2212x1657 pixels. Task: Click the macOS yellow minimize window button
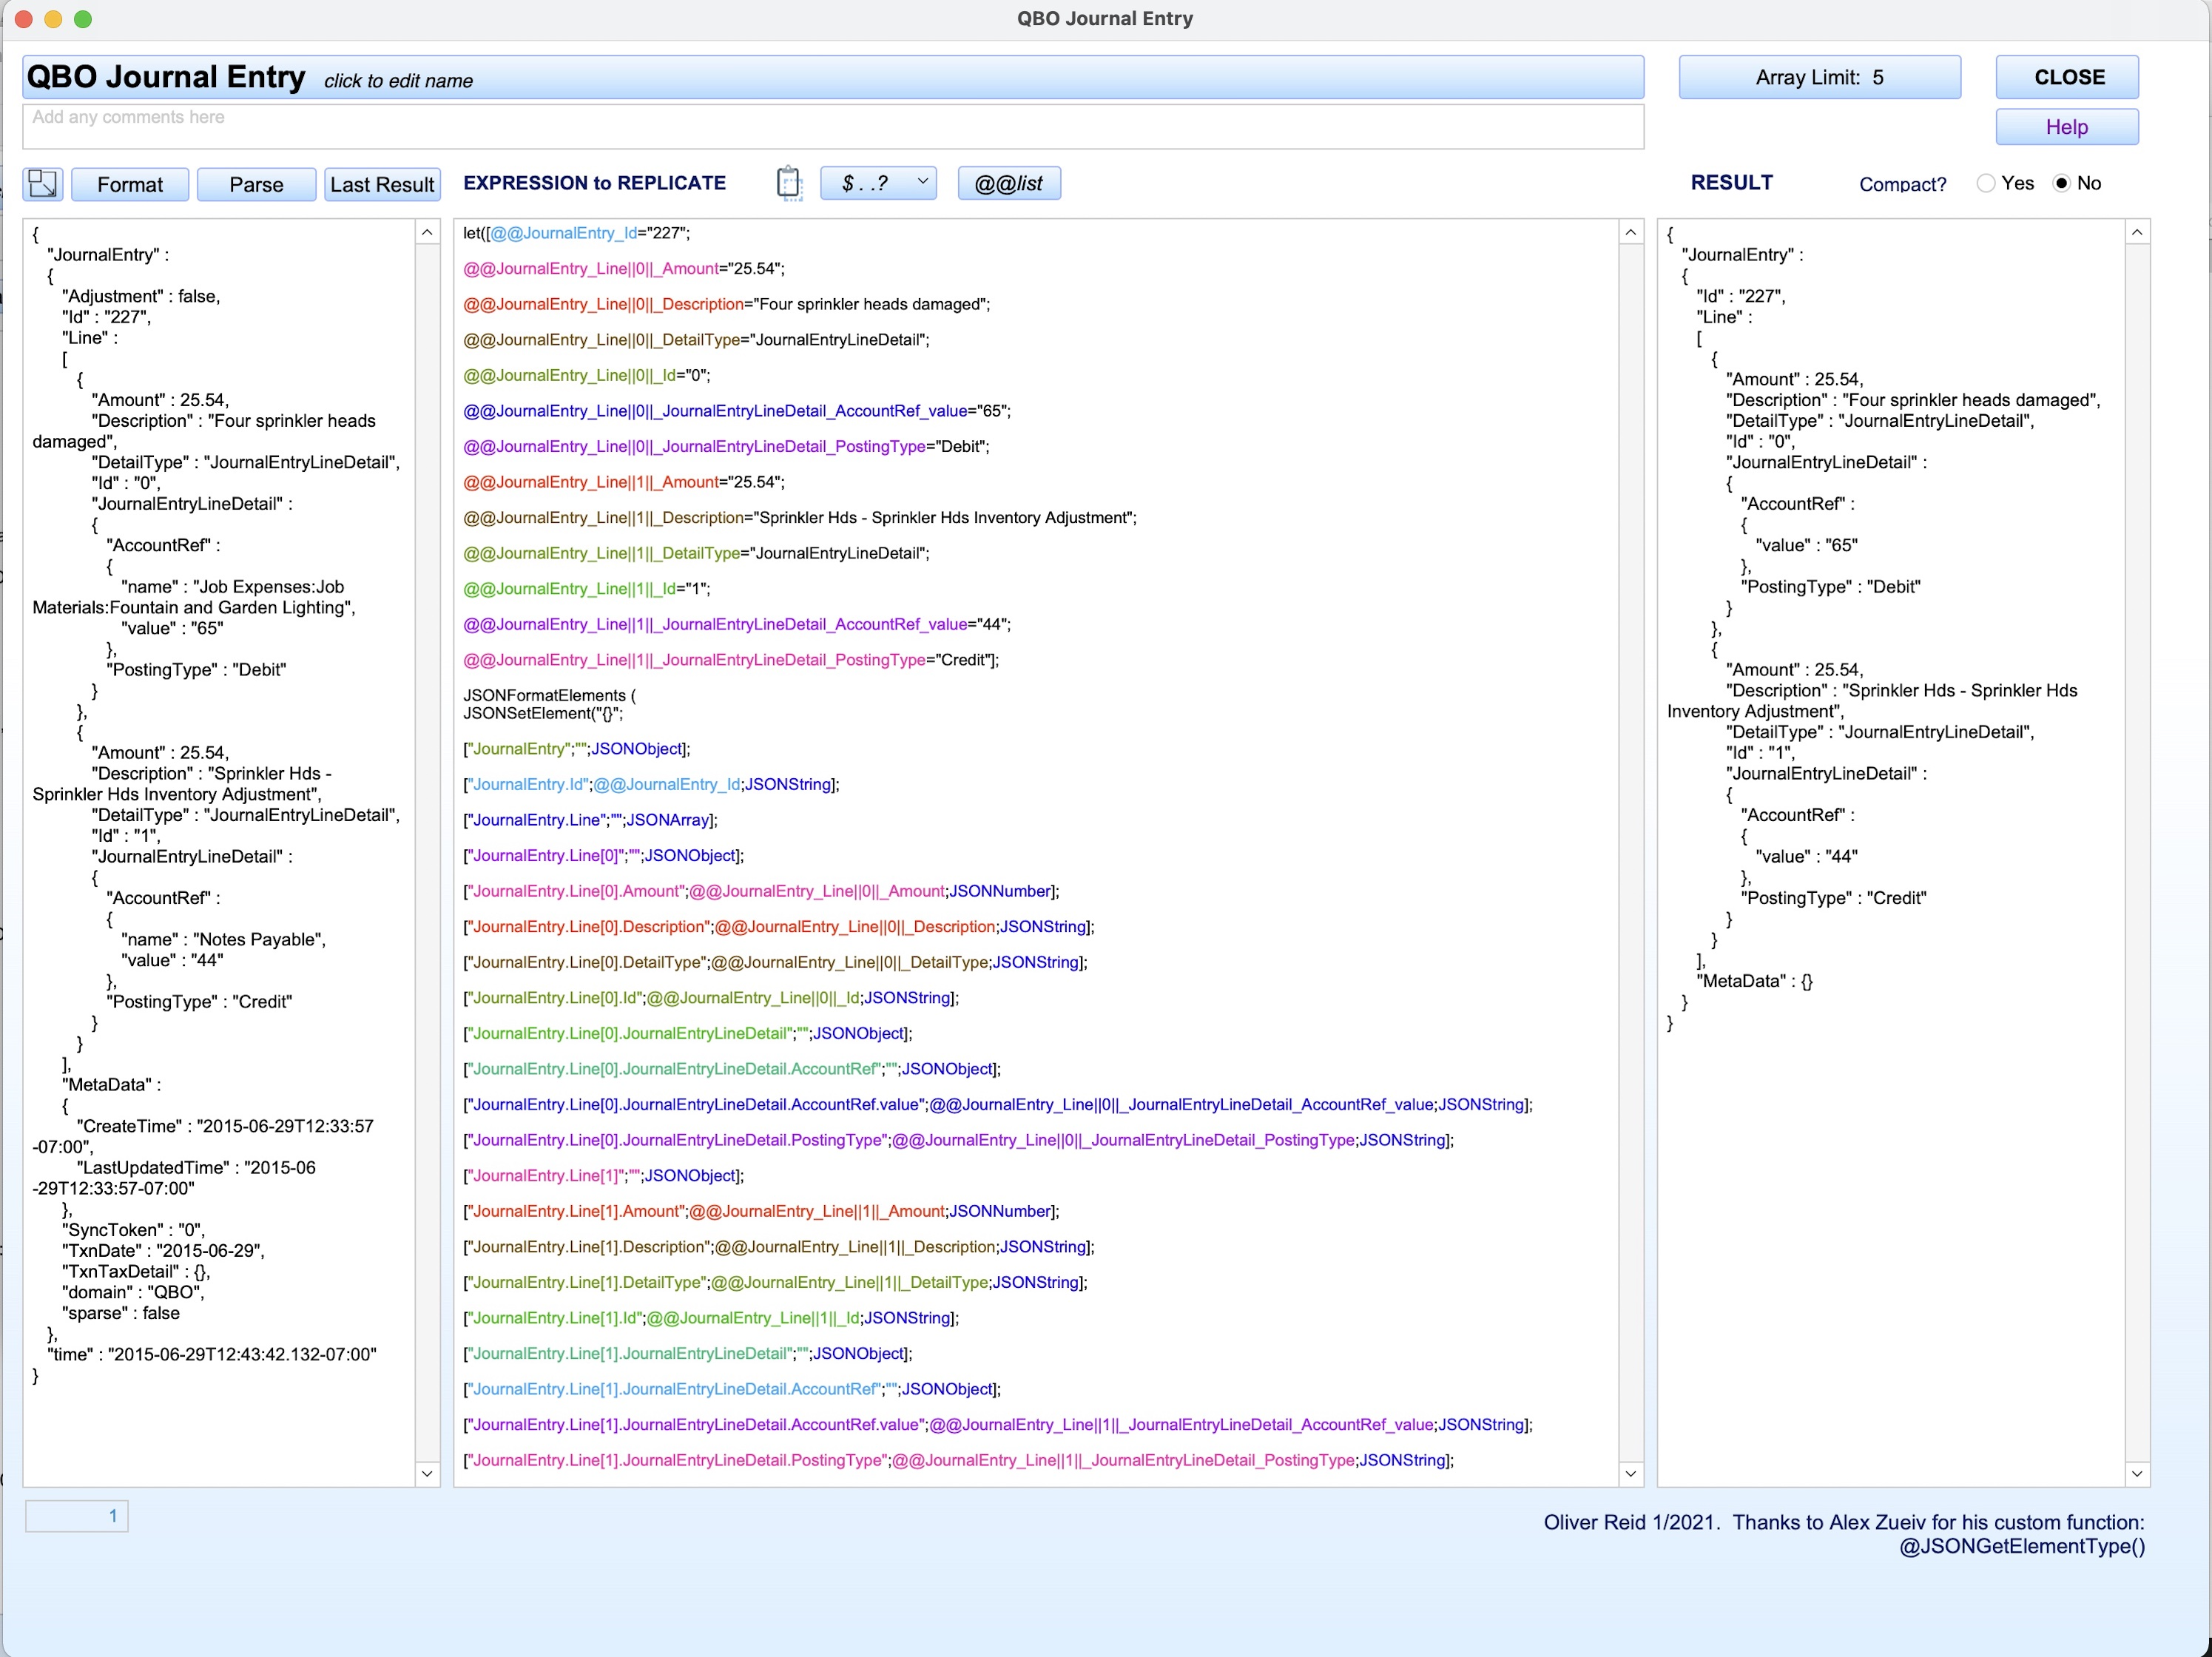pos(54,19)
